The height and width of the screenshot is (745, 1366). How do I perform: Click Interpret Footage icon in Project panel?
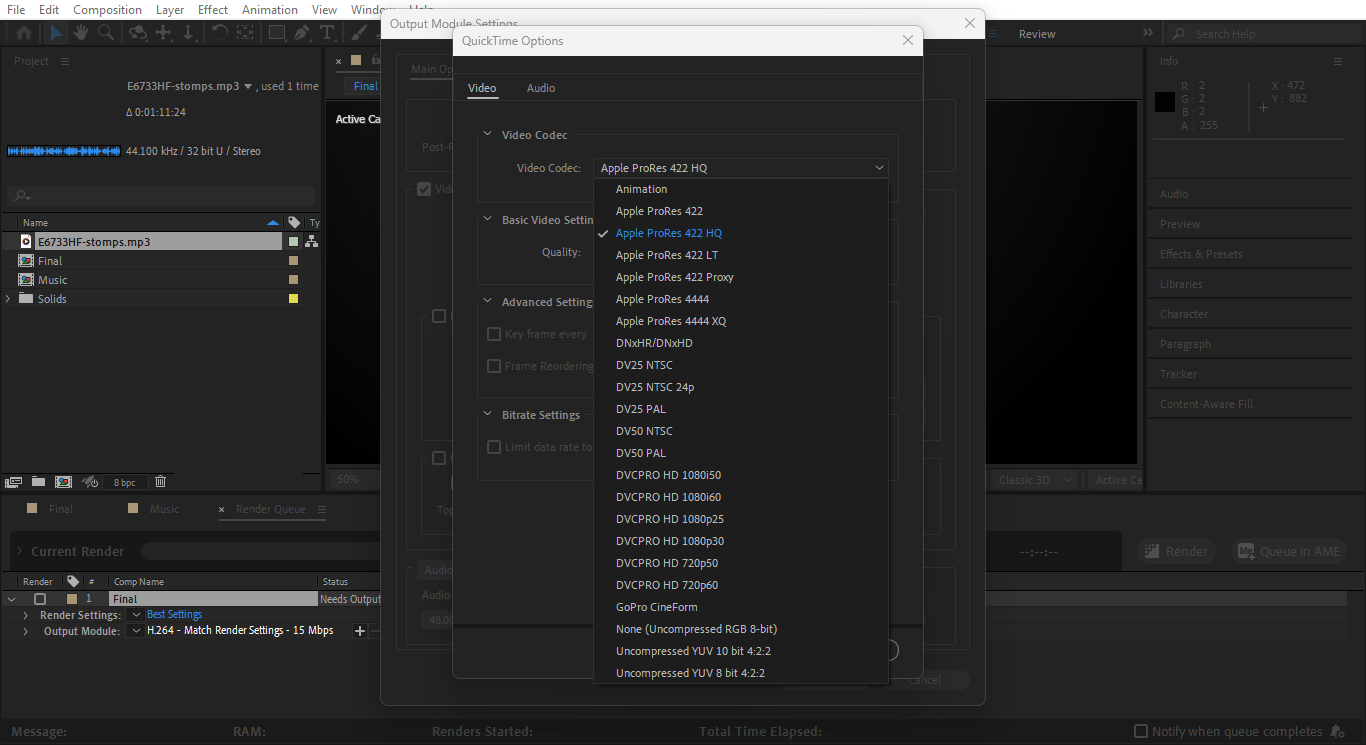pyautogui.click(x=14, y=481)
